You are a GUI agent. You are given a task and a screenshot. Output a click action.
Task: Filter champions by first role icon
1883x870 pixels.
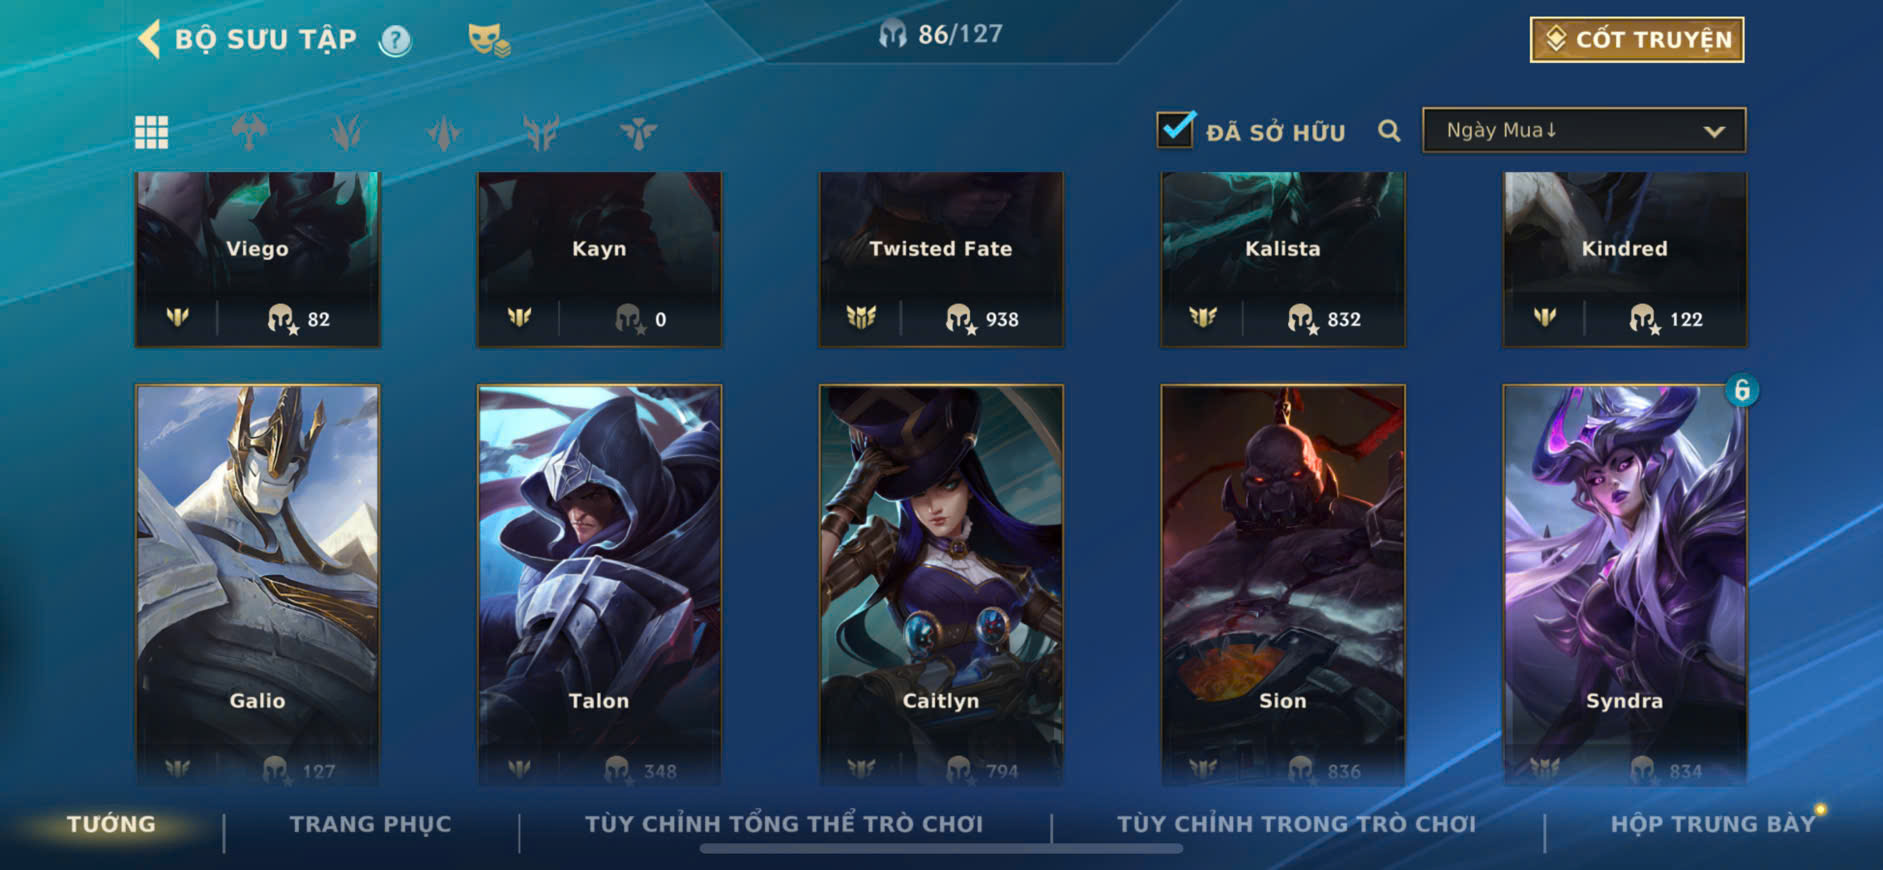point(249,132)
